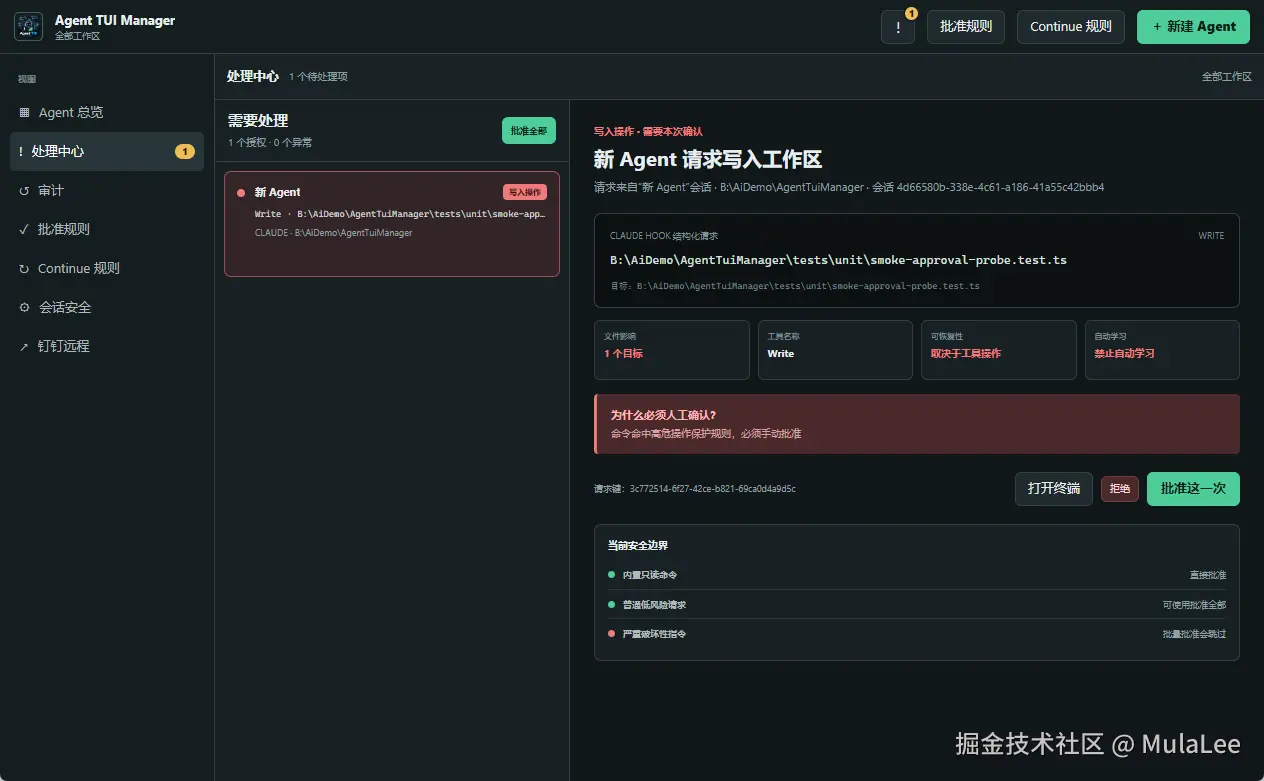
Task: Open 审计 view in sidebar
Action: click(x=107, y=191)
